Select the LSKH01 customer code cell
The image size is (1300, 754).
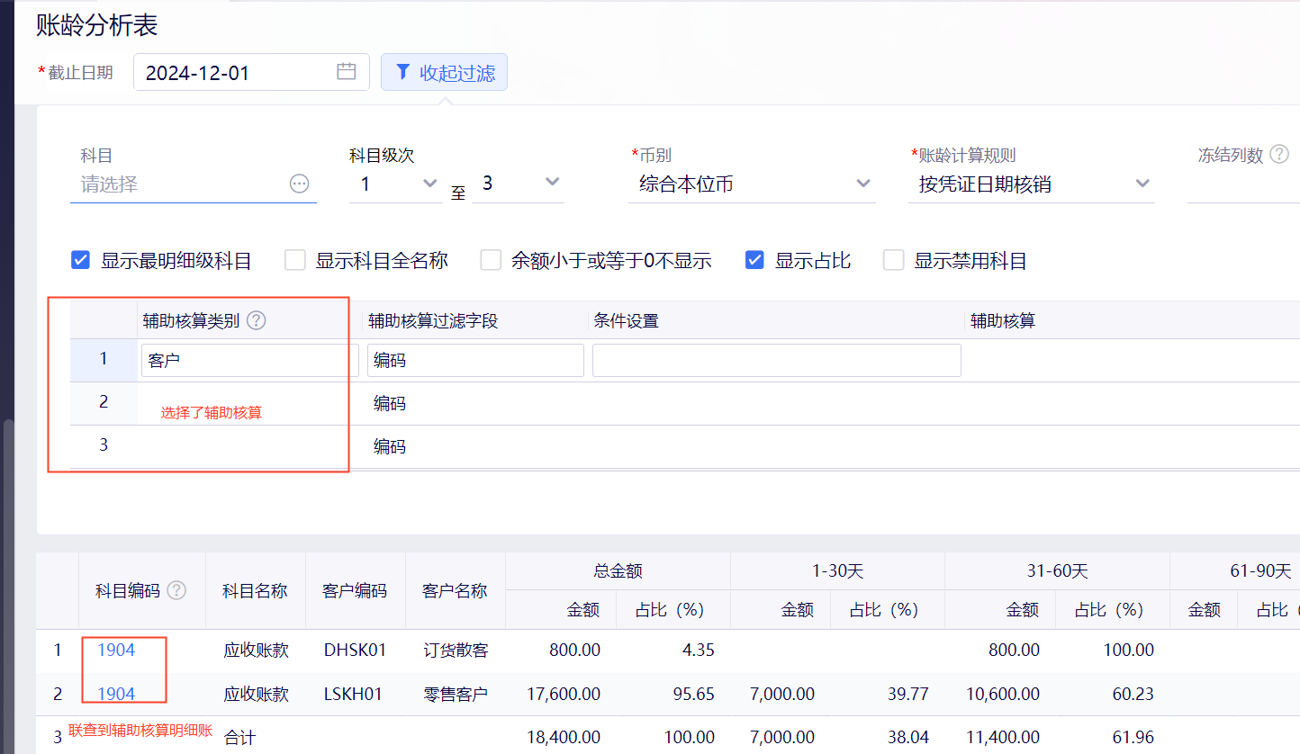(x=355, y=693)
